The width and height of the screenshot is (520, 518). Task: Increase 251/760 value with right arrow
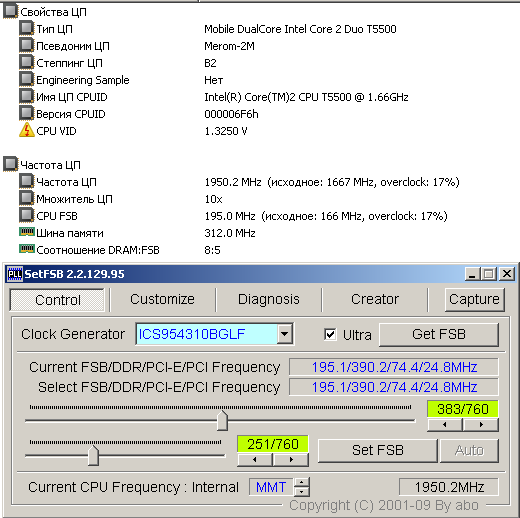(291, 460)
